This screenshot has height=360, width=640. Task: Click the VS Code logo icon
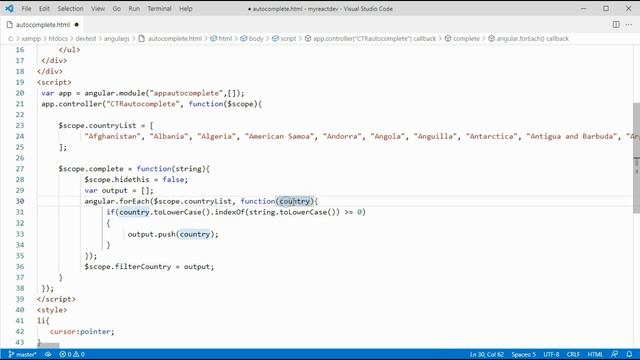(x=9, y=9)
